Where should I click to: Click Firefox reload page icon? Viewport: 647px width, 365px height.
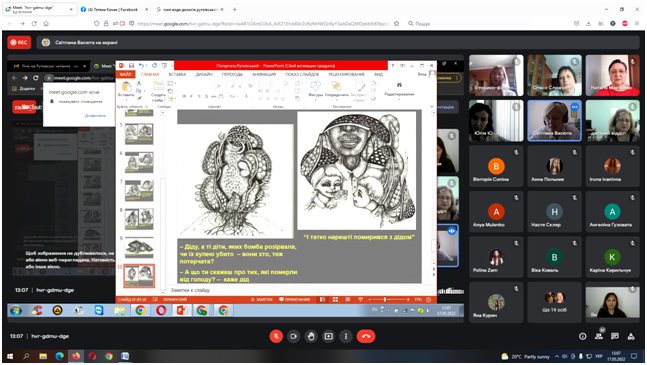[x=34, y=24]
